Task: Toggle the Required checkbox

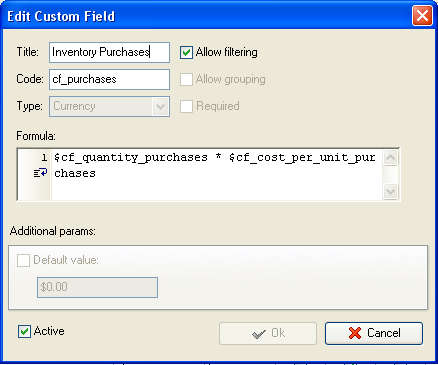Action: click(x=186, y=106)
